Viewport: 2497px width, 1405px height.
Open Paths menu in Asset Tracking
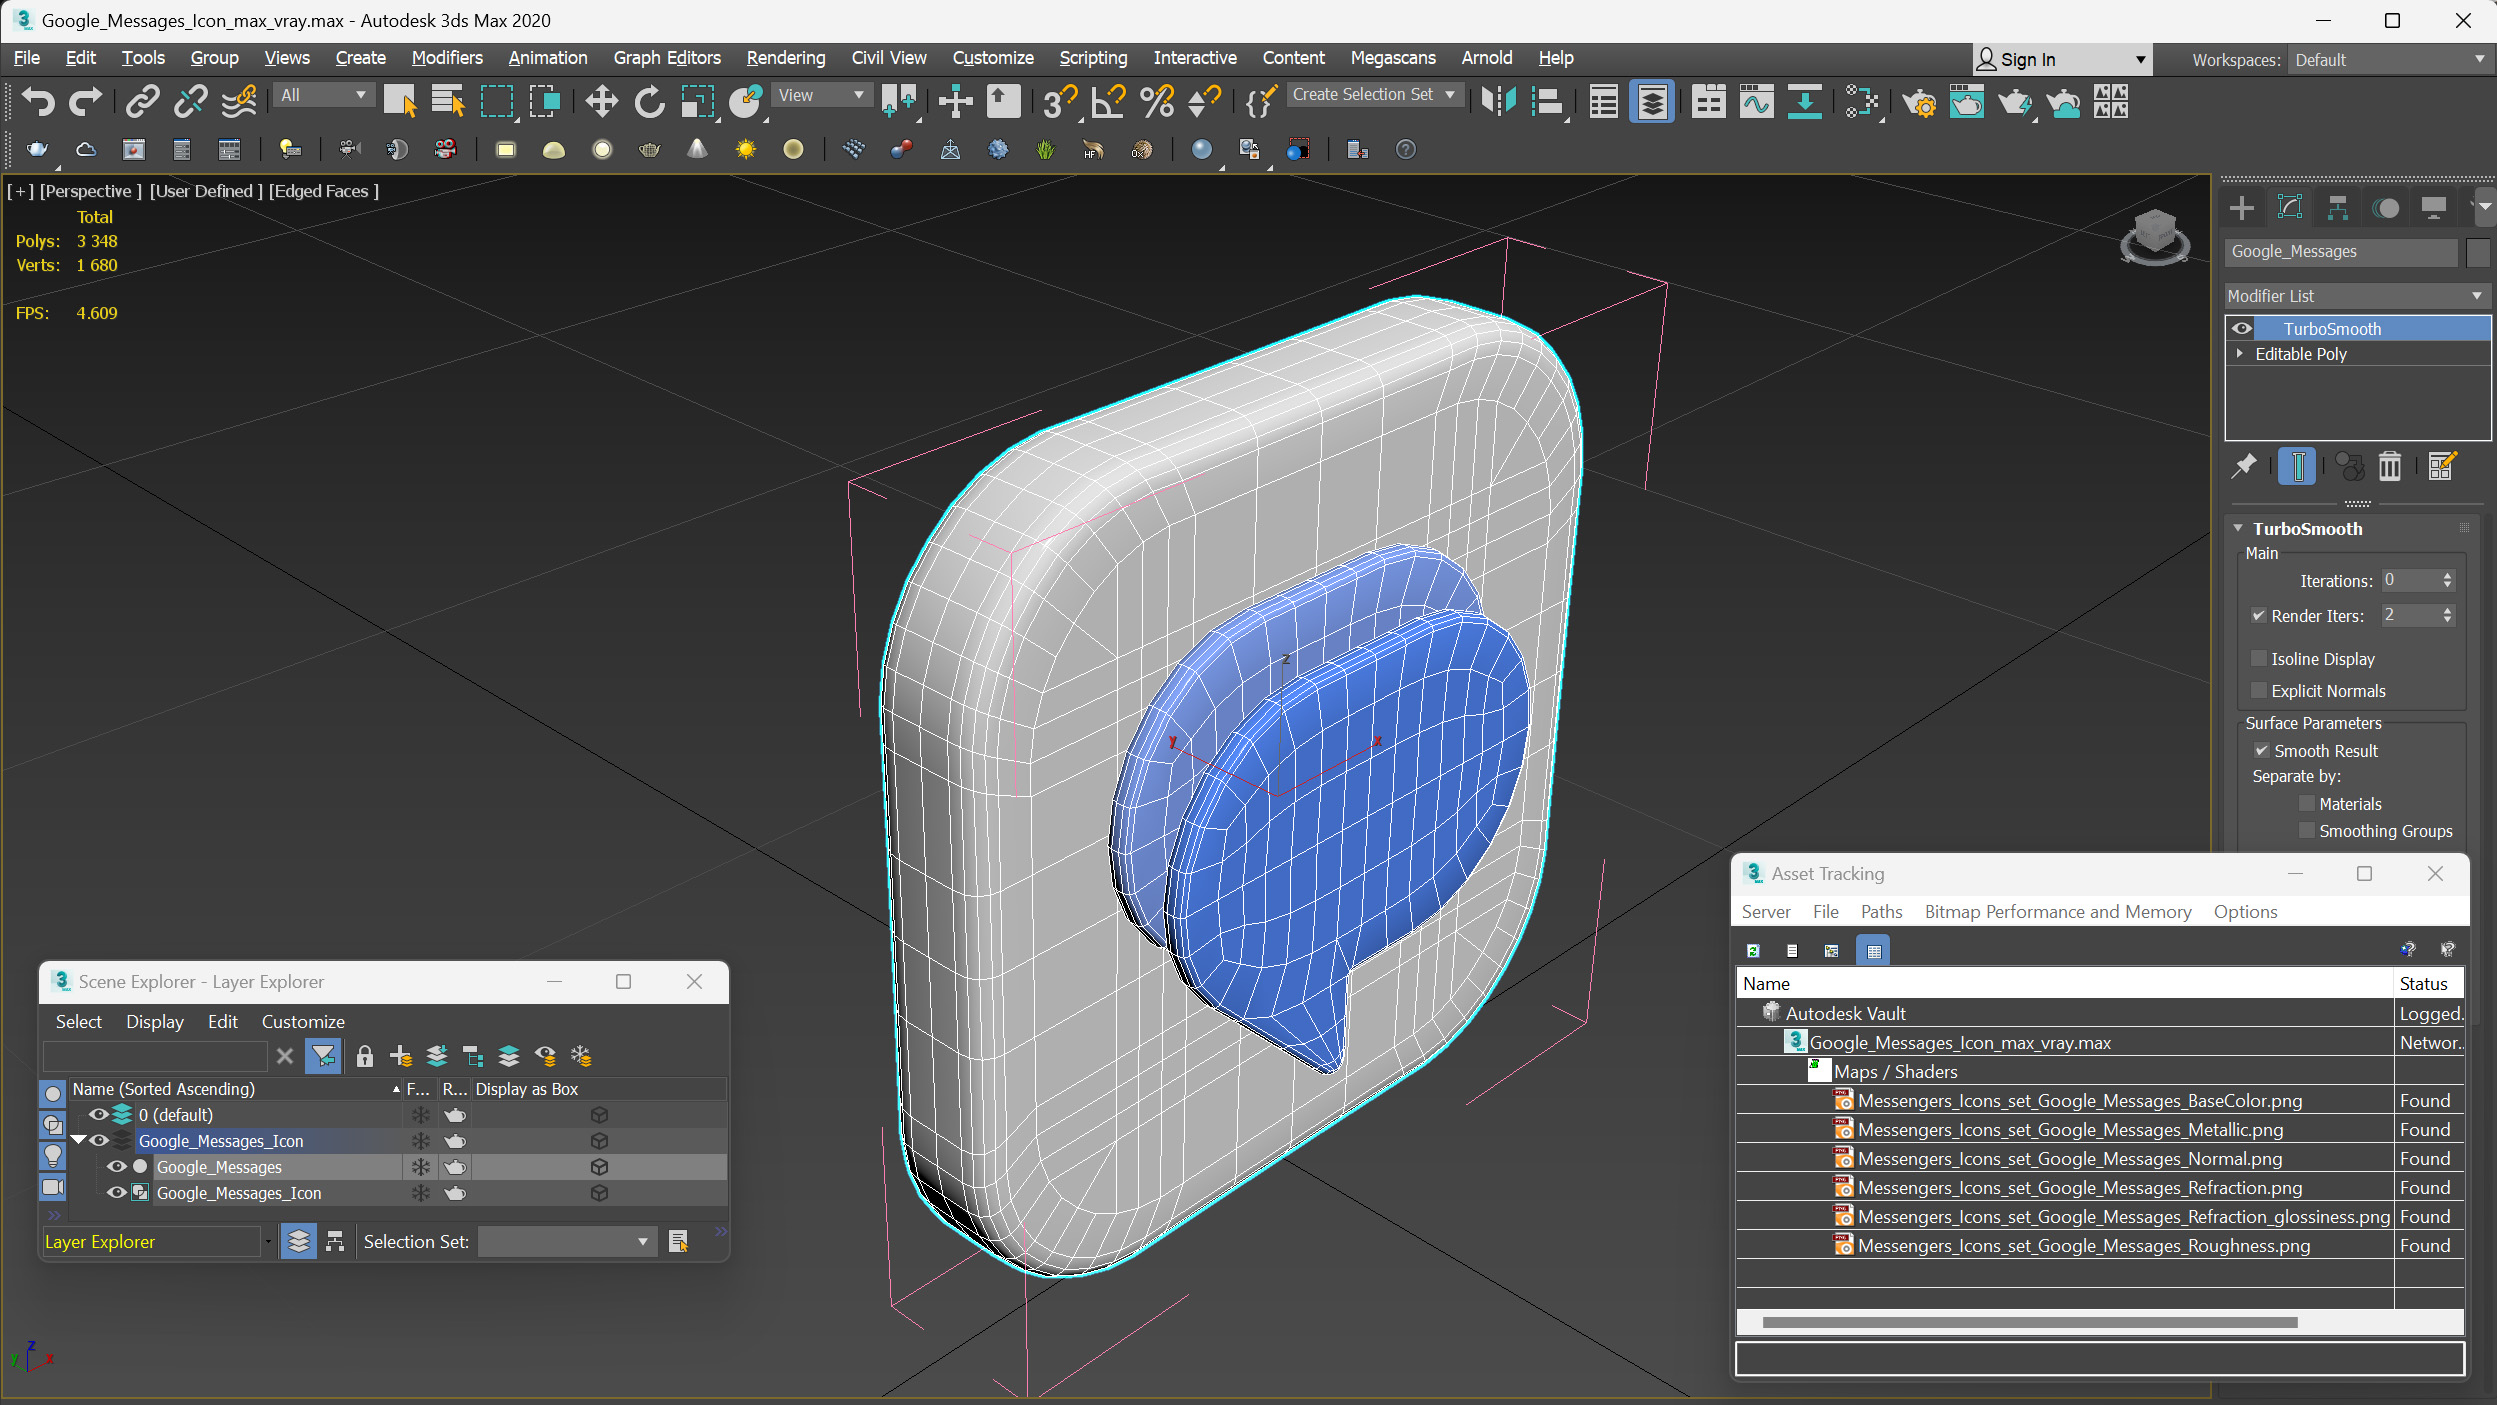(1881, 911)
